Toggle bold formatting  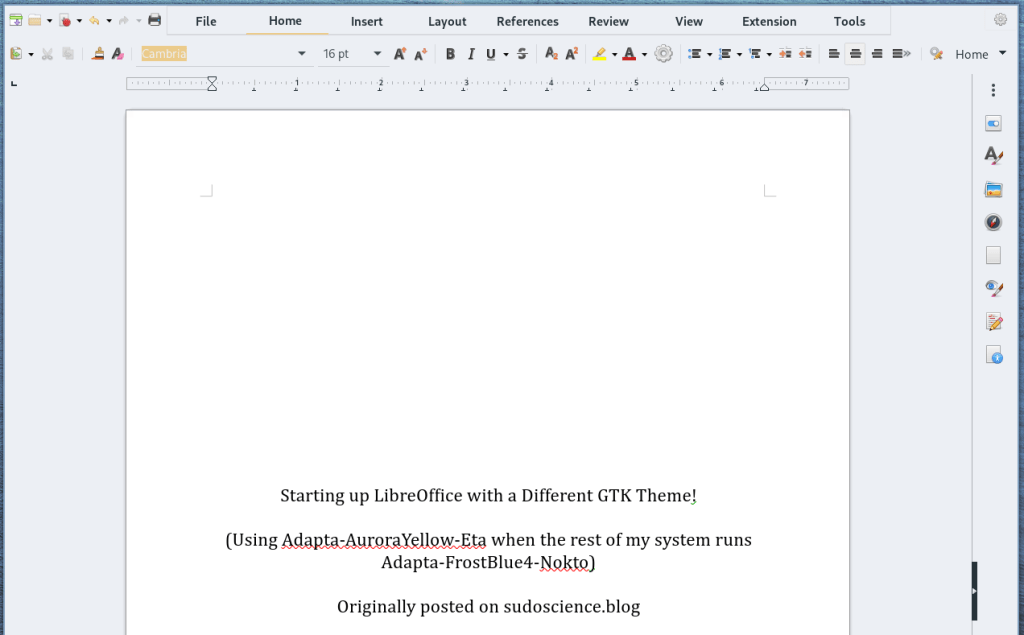pyautogui.click(x=450, y=54)
